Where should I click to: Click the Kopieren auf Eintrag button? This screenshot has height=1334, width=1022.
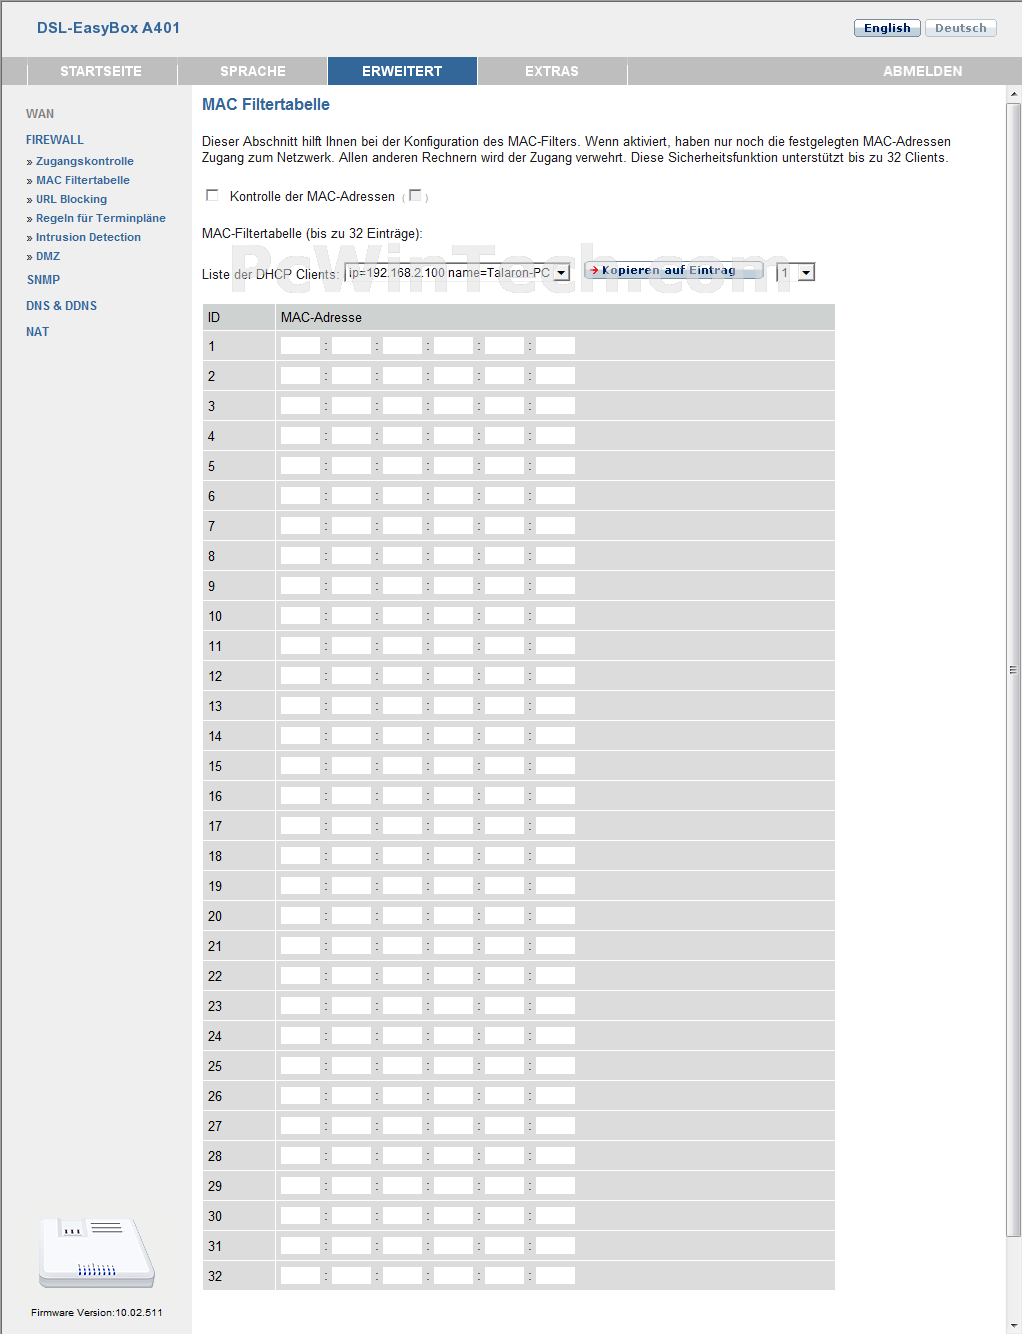coord(673,270)
